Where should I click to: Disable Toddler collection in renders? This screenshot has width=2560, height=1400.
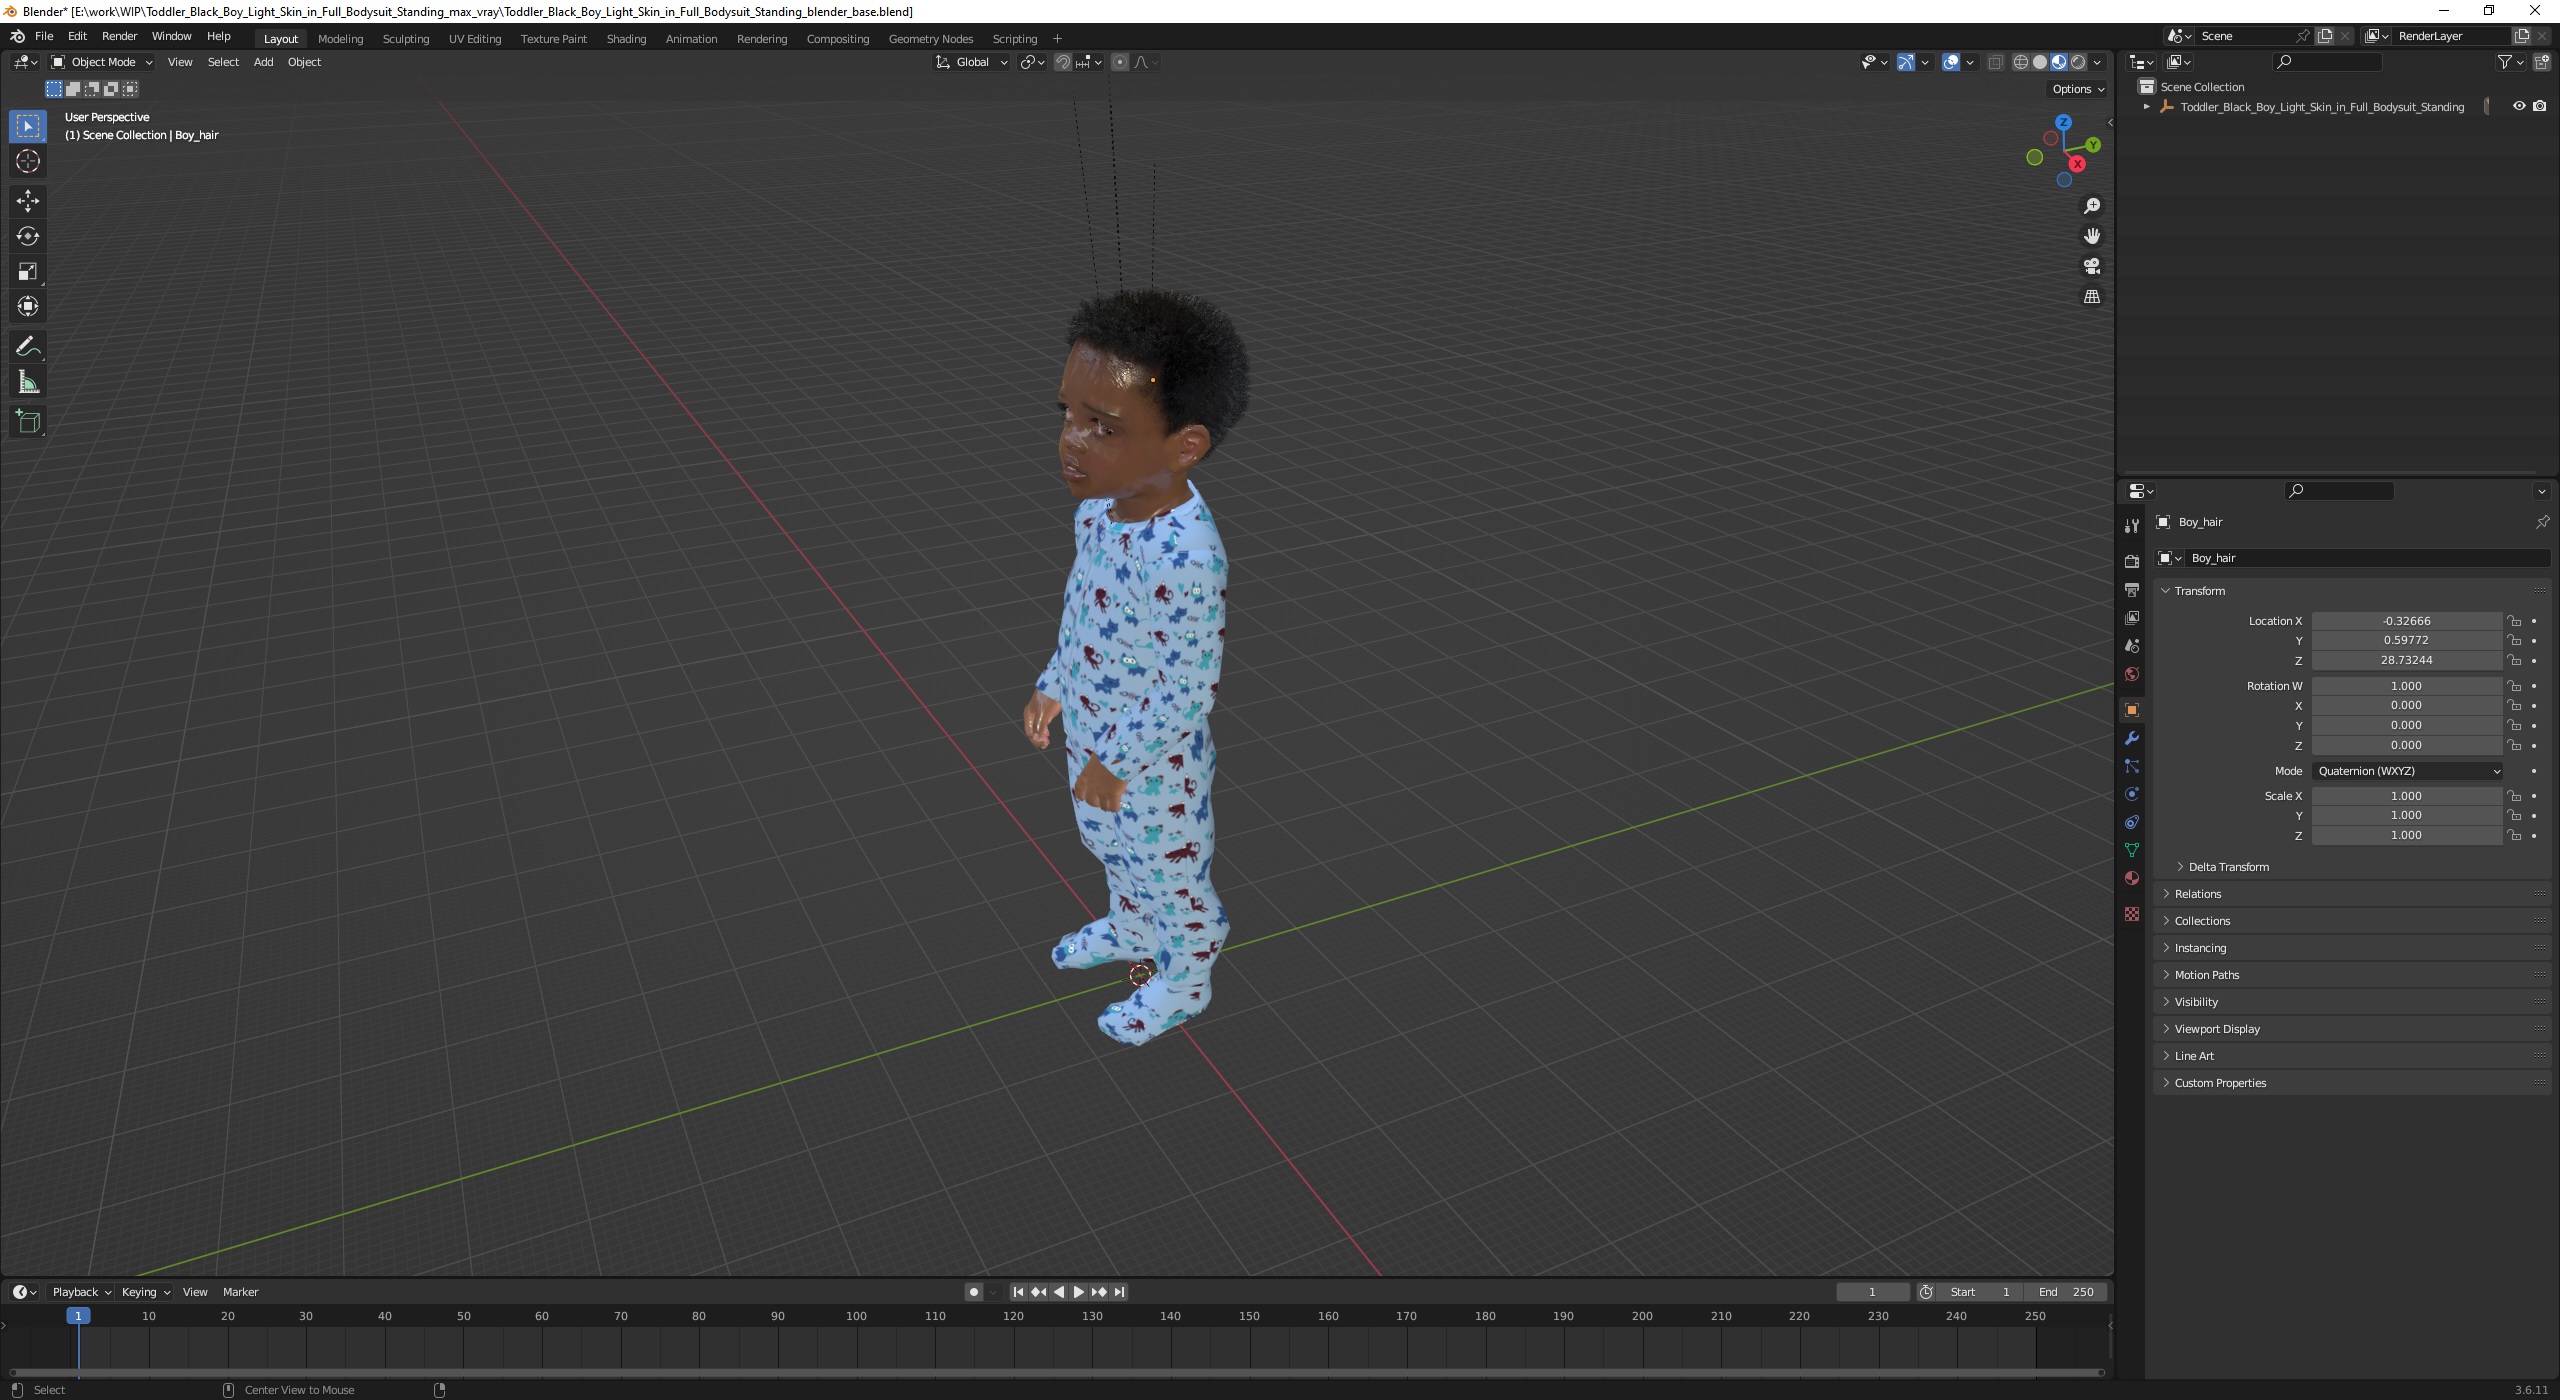[2540, 106]
